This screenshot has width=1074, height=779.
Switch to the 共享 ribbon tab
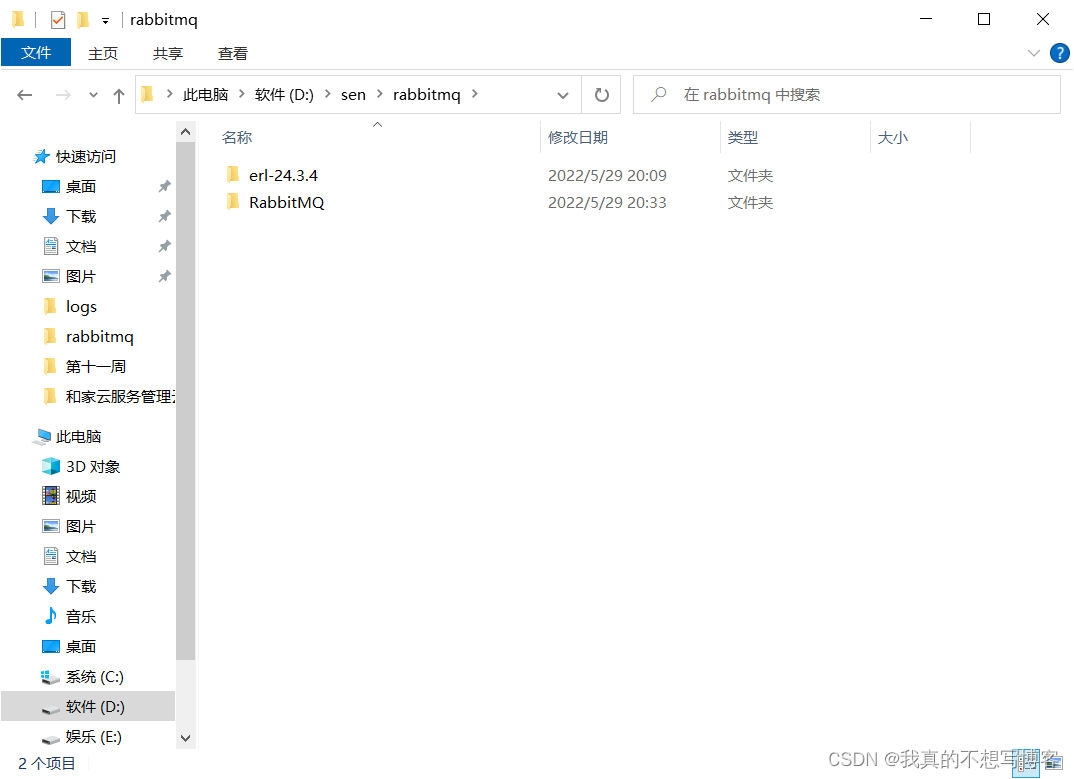[168, 53]
